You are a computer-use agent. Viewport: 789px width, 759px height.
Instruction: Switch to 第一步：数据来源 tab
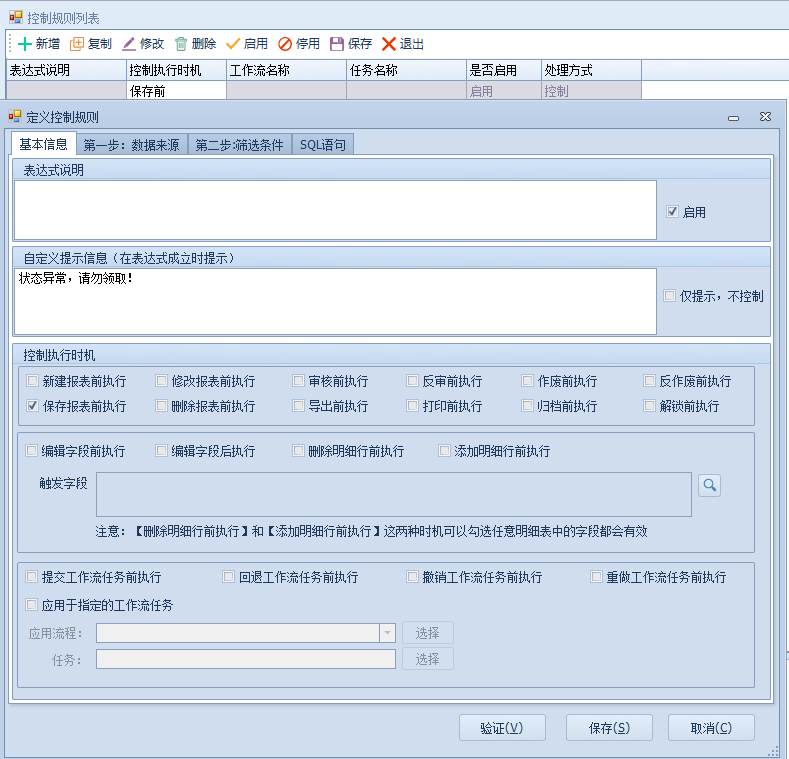[131, 145]
